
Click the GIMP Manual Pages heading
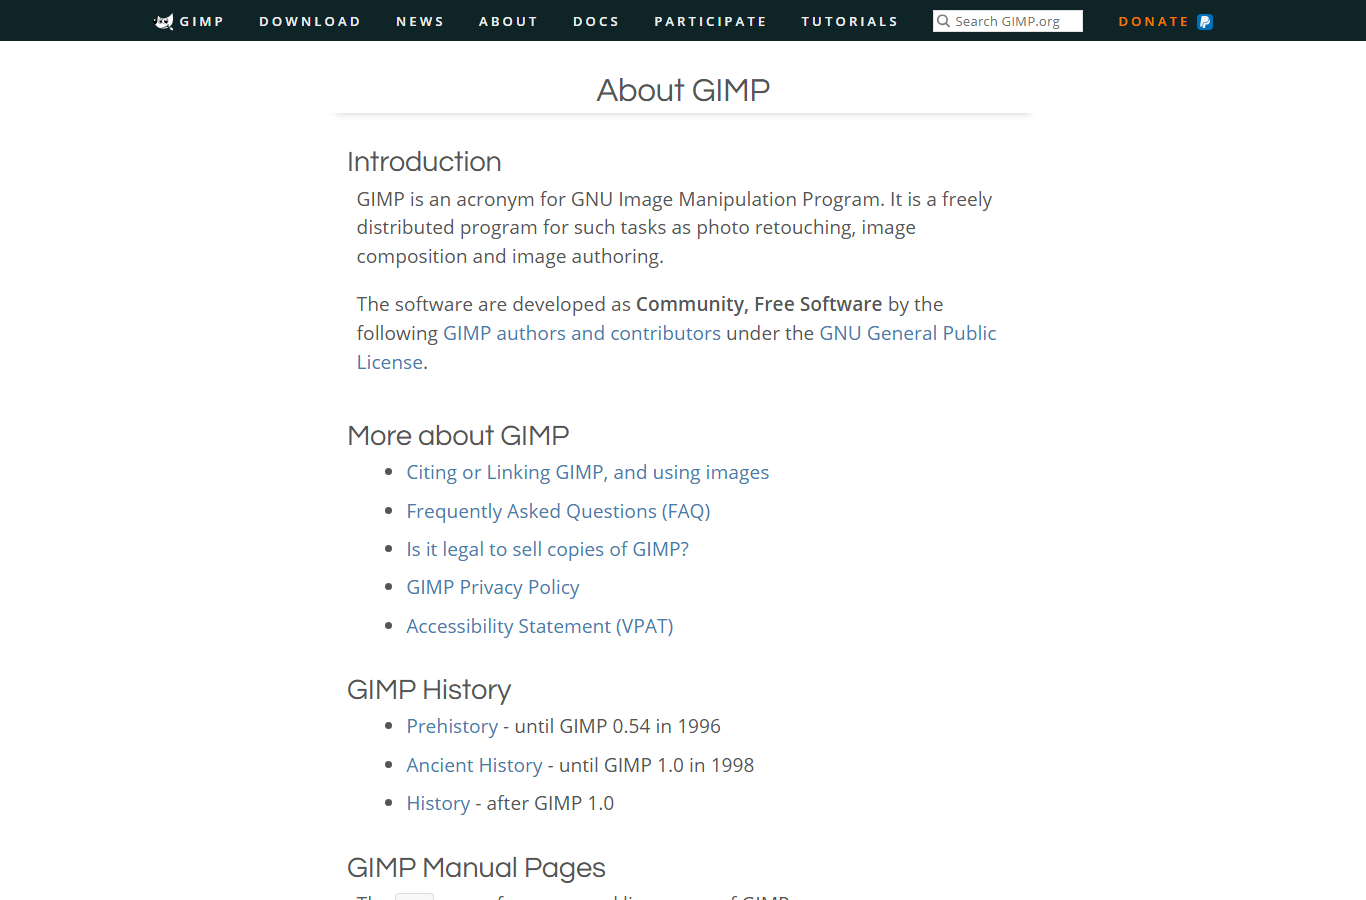[476, 868]
